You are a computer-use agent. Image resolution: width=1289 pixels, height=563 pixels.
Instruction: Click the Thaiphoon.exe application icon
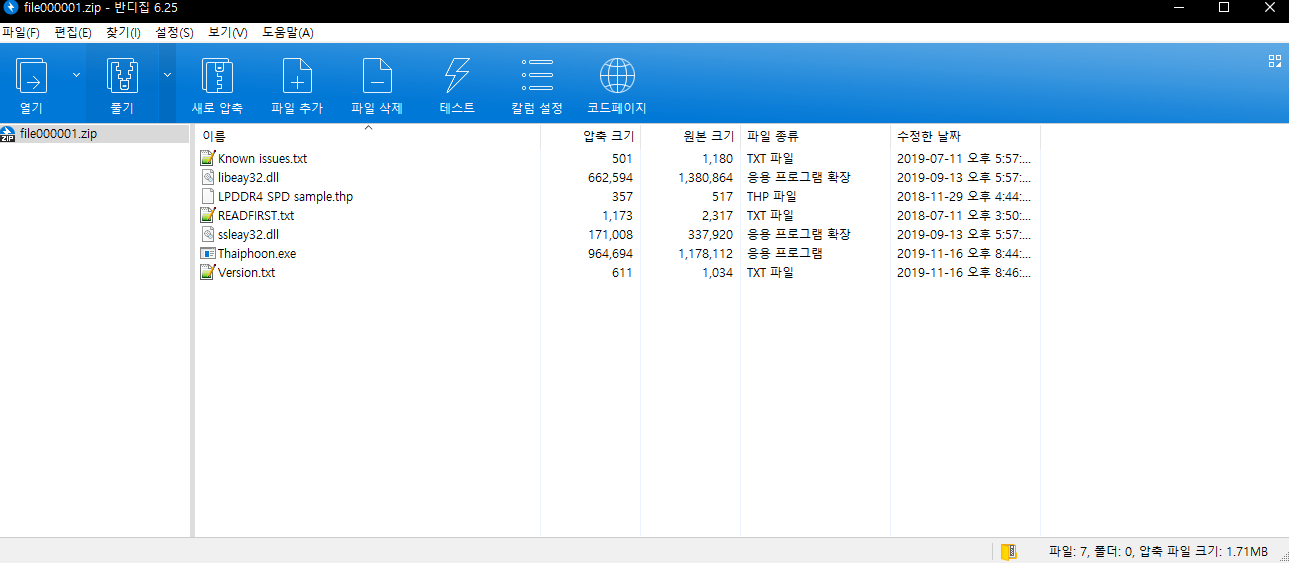pyautogui.click(x=207, y=253)
